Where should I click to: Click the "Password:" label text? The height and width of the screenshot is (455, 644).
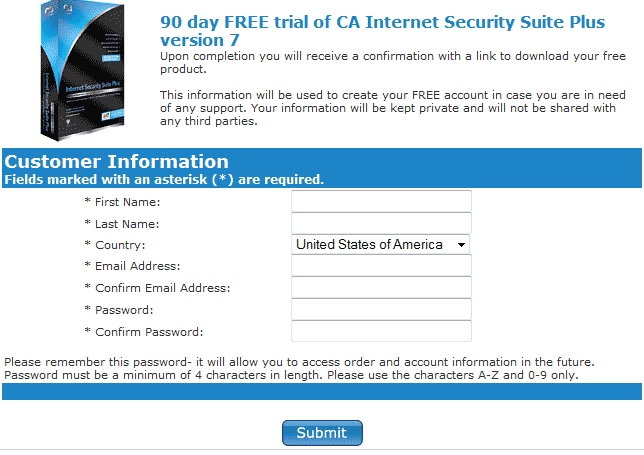(x=124, y=310)
